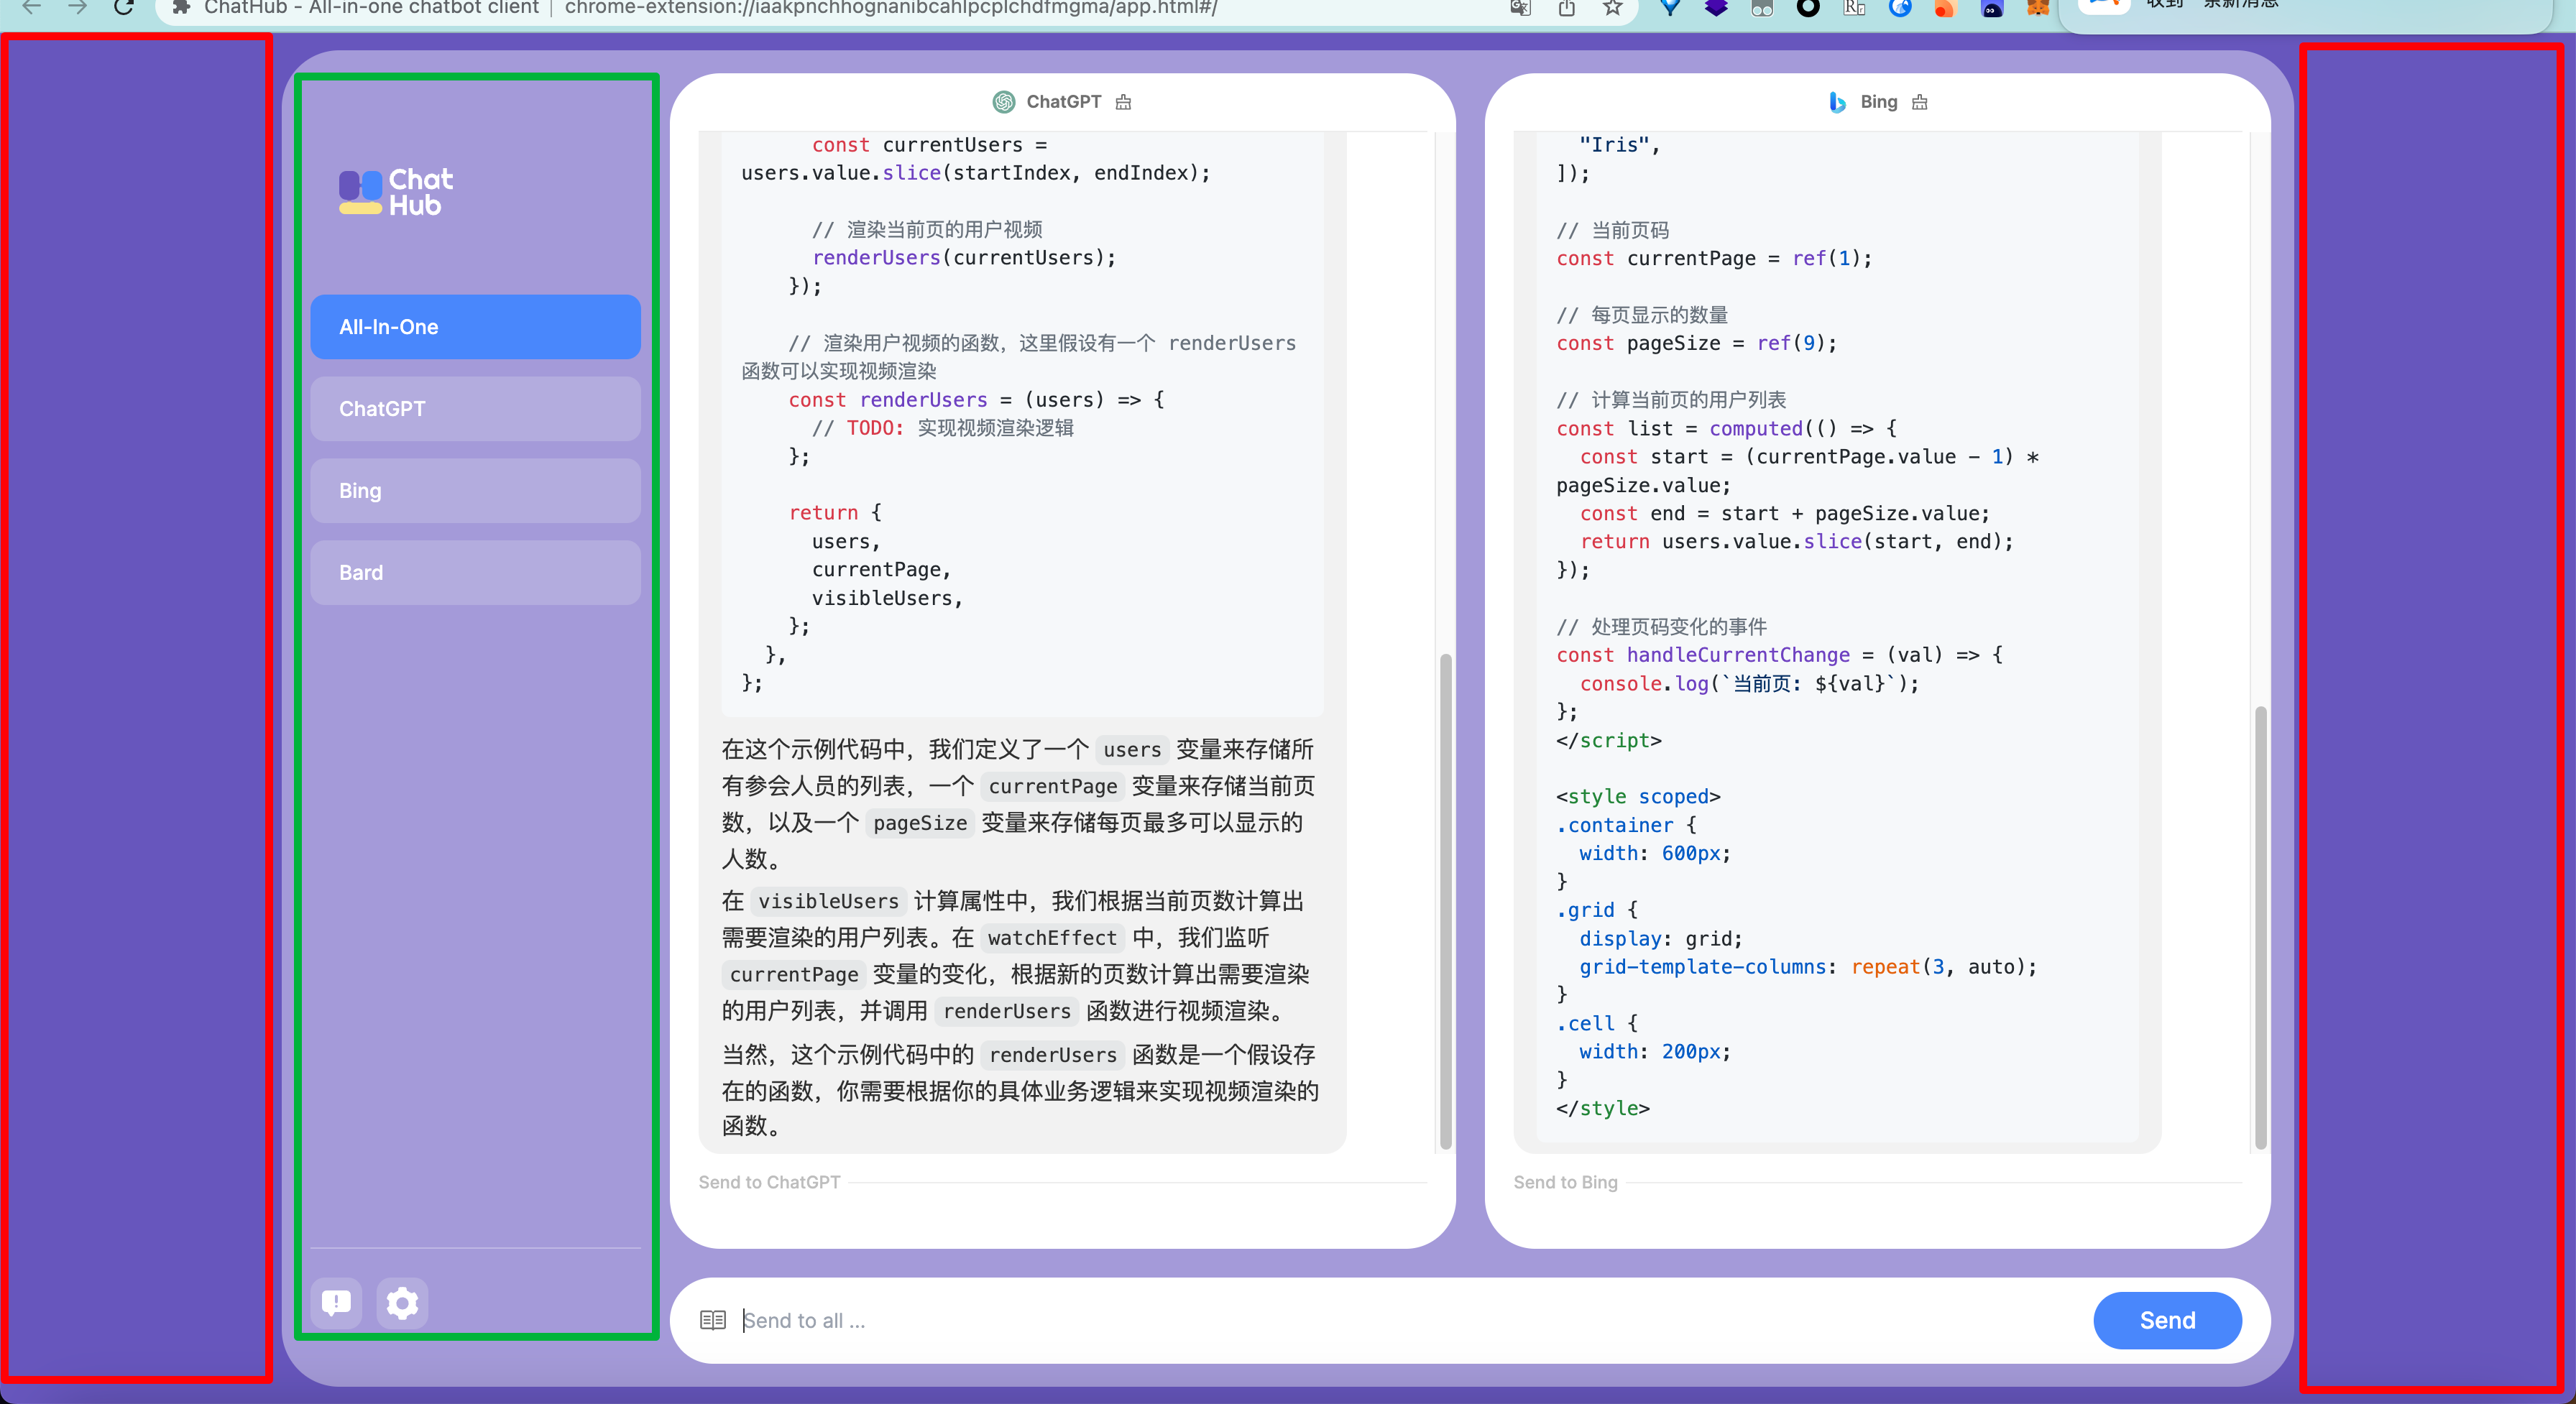Image resolution: width=2576 pixels, height=1404 pixels.
Task: Pin the Bing panel using its pin icon
Action: click(1918, 102)
